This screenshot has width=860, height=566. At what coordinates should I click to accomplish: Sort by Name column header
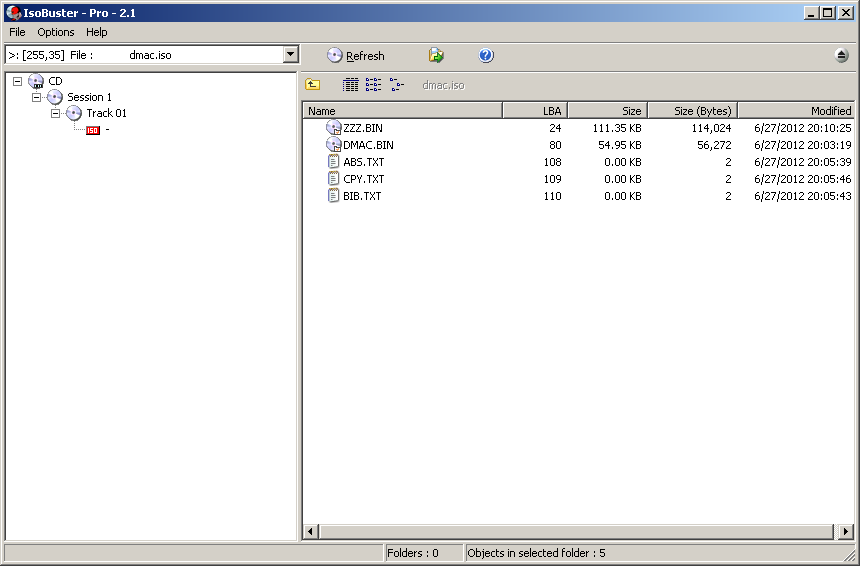tap(403, 111)
